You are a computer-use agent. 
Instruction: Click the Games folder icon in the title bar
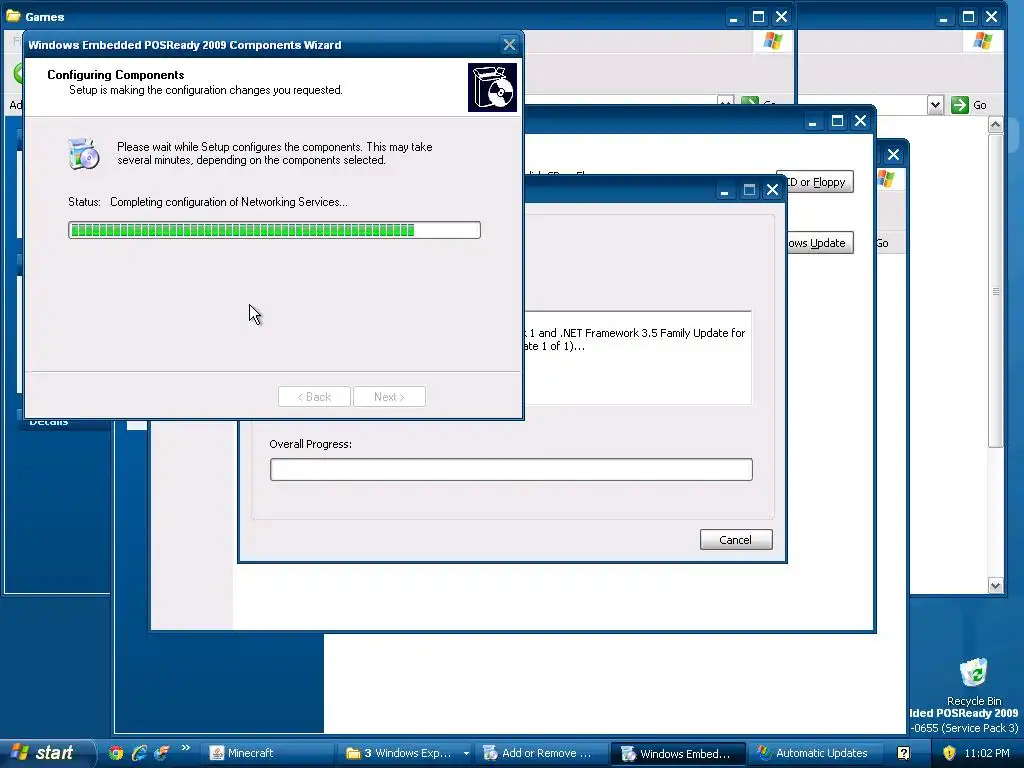point(13,16)
